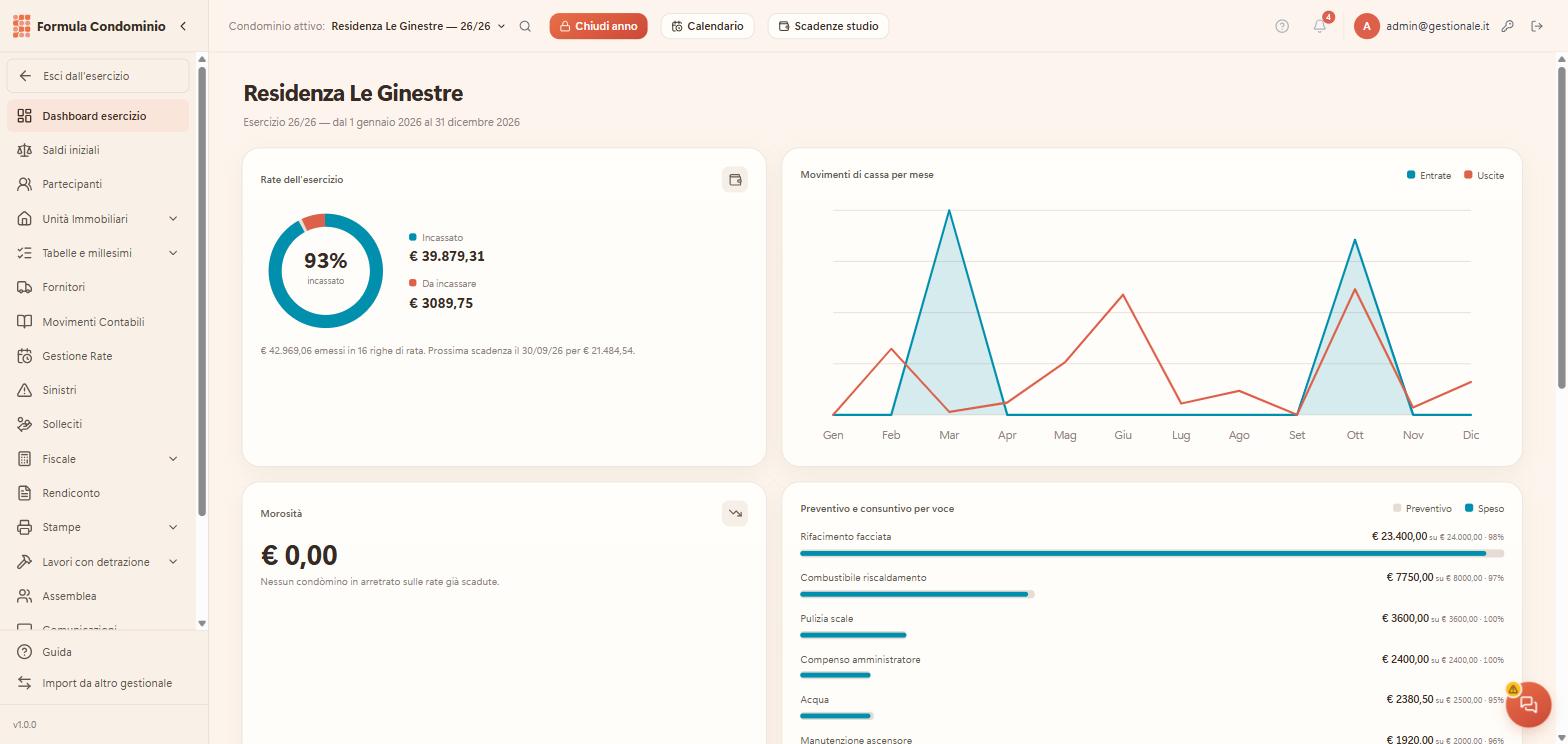Screen dimensions: 1568x744
Task: Click the Combustibile riscaldamento progress bar
Action: [x=917, y=594]
